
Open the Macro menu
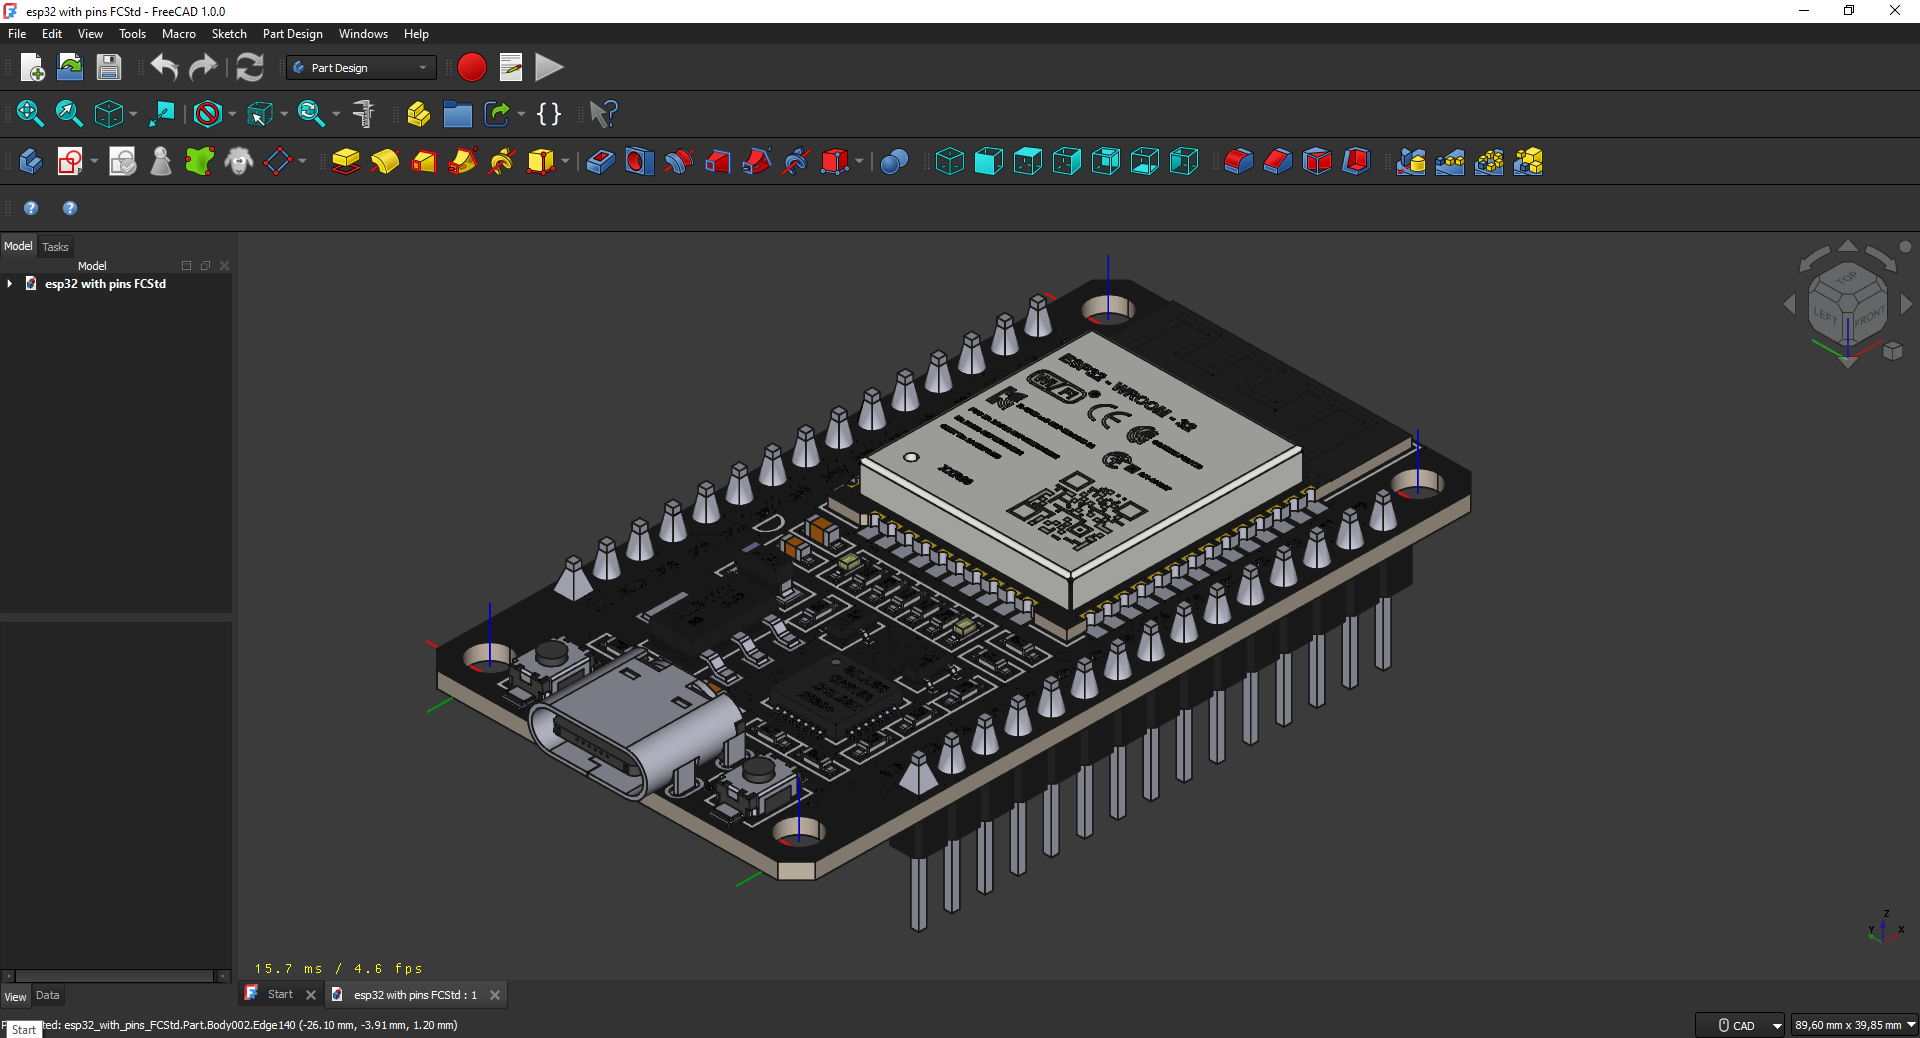tap(179, 34)
